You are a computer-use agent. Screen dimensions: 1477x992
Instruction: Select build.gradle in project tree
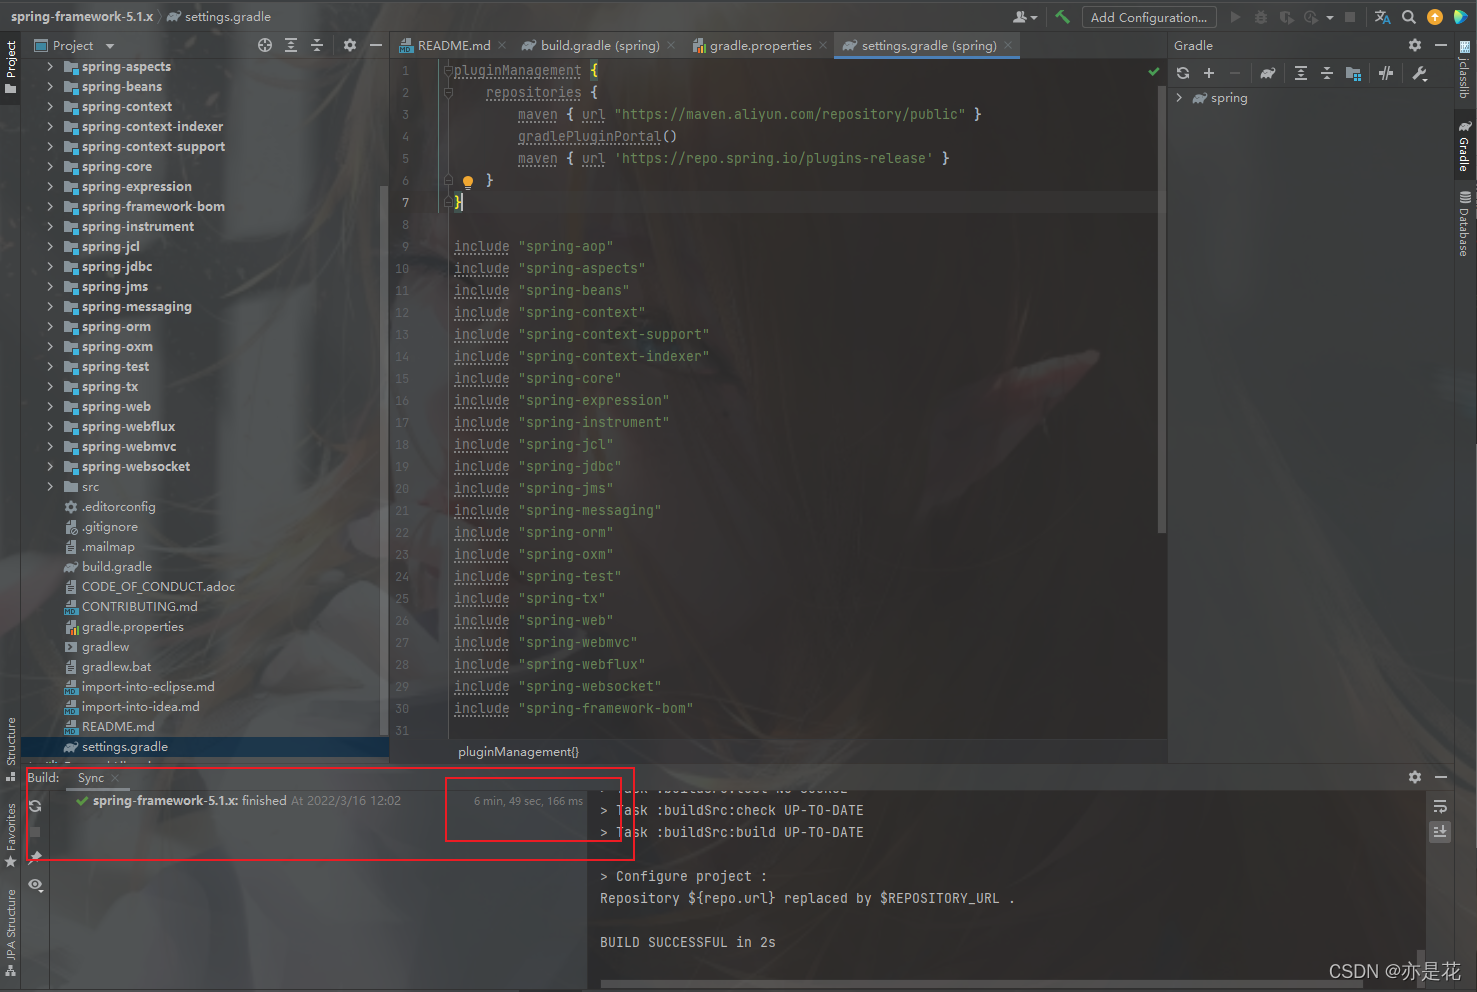coord(117,567)
